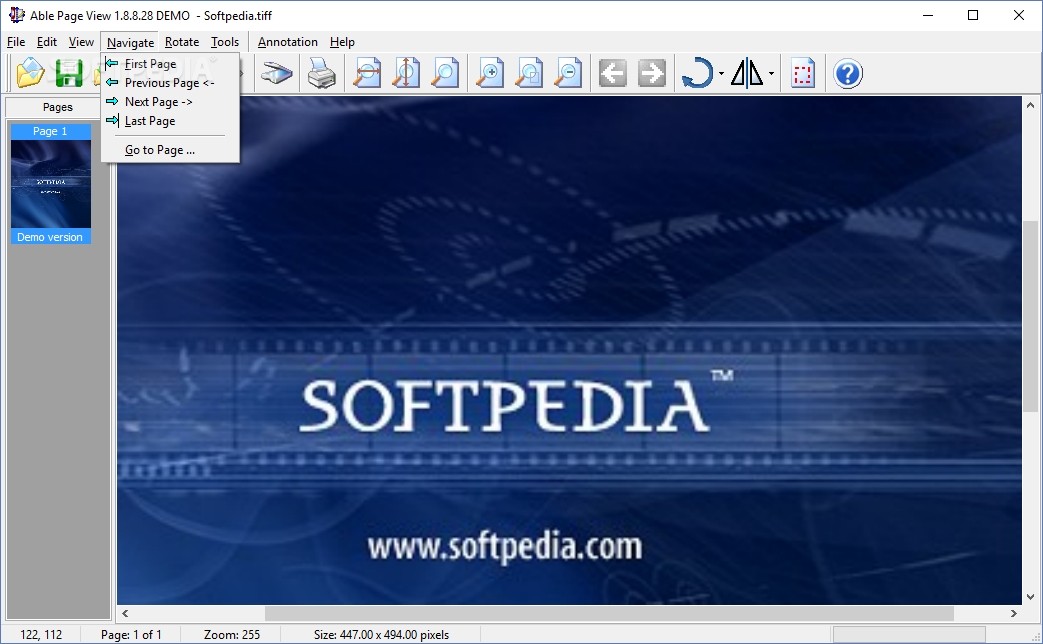Viewport: 1043px width, 644px height.
Task: Click vertical scrollbar up arrow
Action: [1030, 104]
